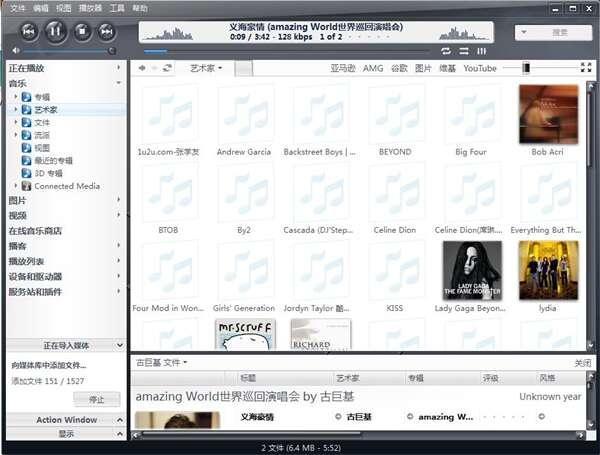Mute audio via the speaker icon
The image size is (600, 455).
point(15,50)
